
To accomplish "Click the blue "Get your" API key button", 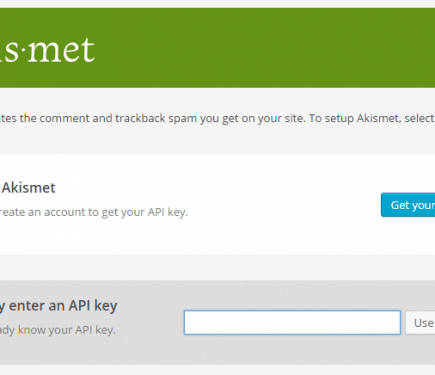I will point(408,205).
